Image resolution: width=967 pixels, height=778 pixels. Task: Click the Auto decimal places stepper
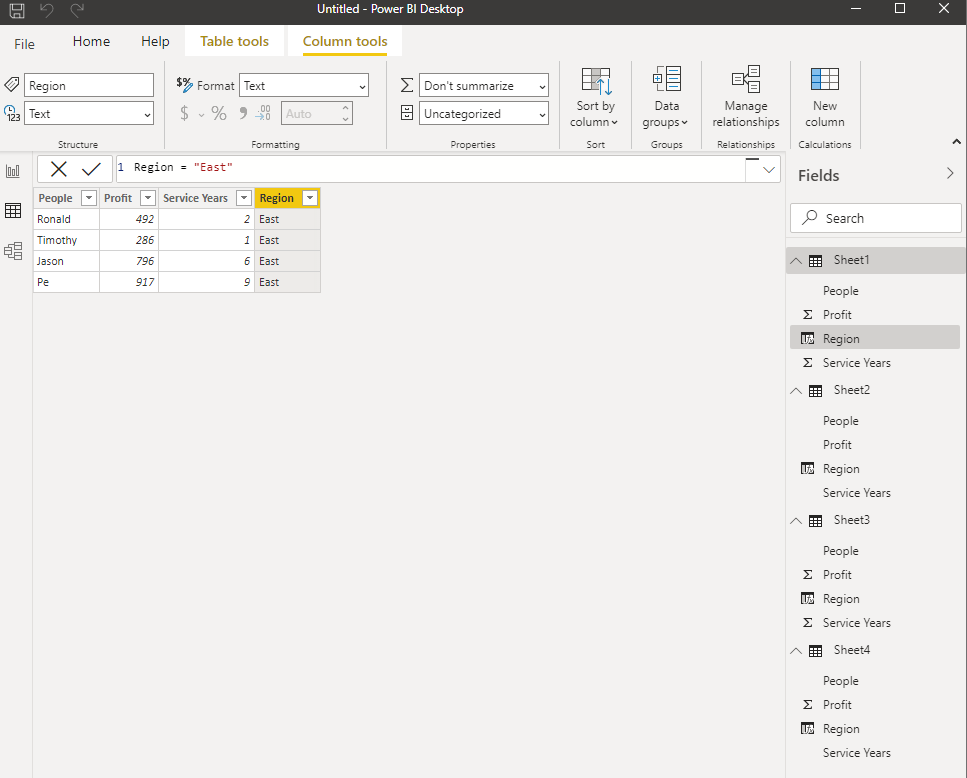[x=317, y=113]
